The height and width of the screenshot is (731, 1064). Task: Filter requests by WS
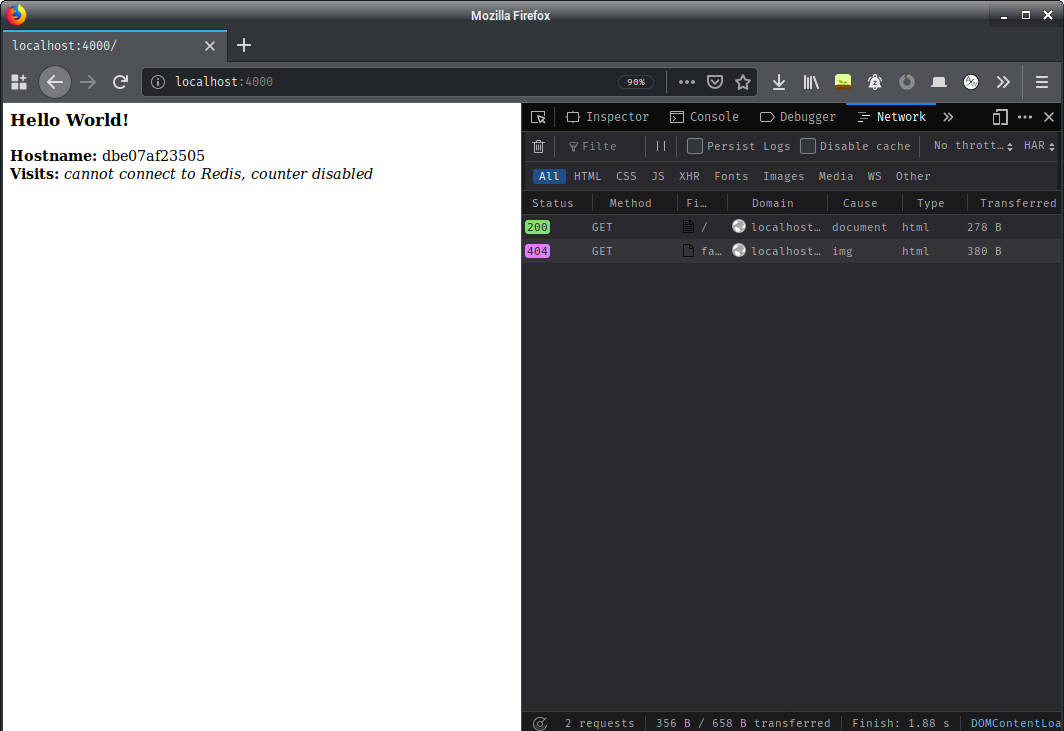coord(874,176)
